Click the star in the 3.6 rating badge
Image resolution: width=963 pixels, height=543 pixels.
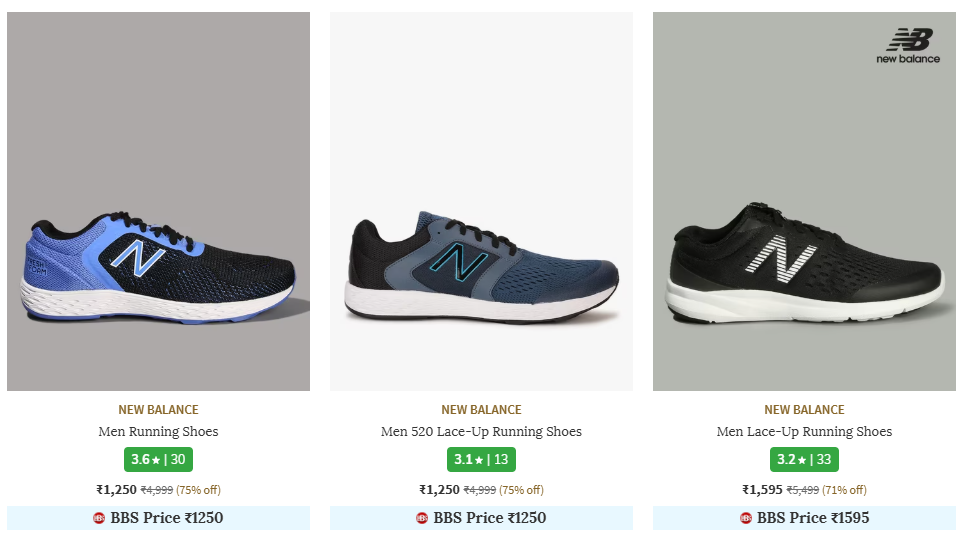pos(155,461)
